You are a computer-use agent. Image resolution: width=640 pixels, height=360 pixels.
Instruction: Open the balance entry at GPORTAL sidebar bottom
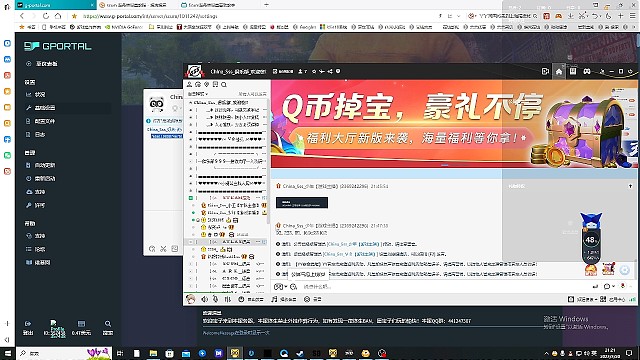coord(81,328)
